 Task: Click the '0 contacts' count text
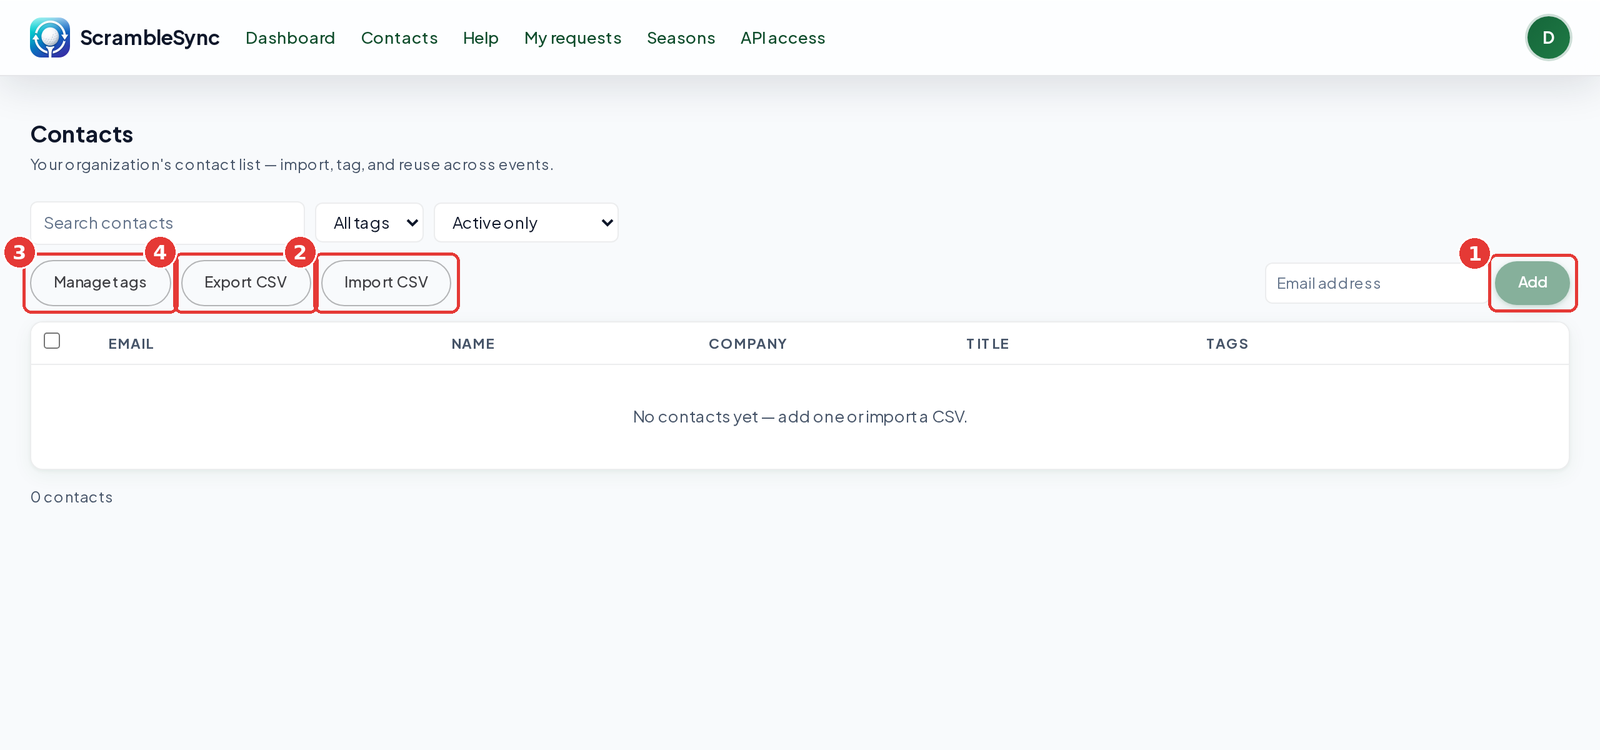tap(72, 497)
